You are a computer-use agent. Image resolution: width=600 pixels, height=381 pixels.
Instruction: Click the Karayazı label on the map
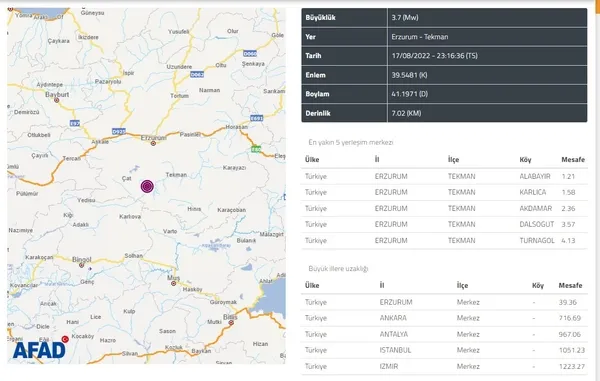click(x=234, y=168)
